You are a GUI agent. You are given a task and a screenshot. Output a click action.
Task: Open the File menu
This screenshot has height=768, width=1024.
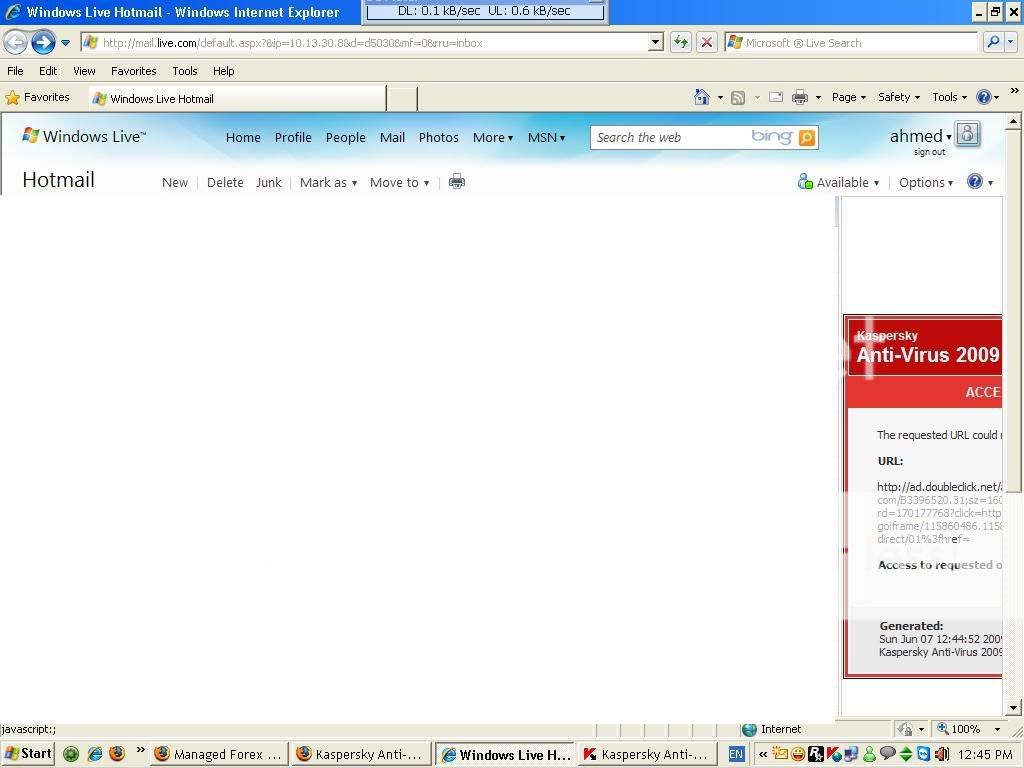[x=15, y=71]
